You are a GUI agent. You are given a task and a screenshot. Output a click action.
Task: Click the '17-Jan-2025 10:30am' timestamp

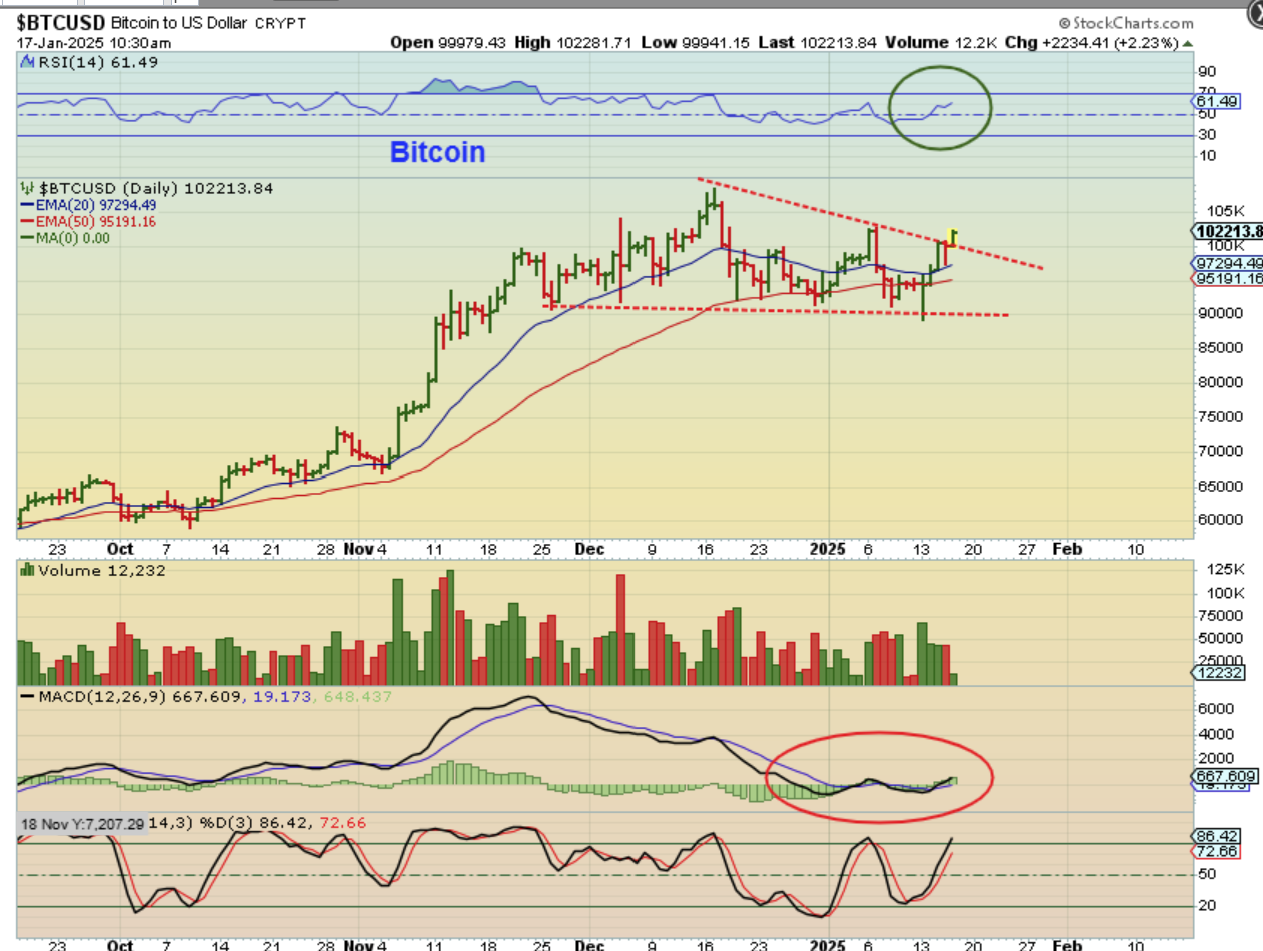[94, 42]
